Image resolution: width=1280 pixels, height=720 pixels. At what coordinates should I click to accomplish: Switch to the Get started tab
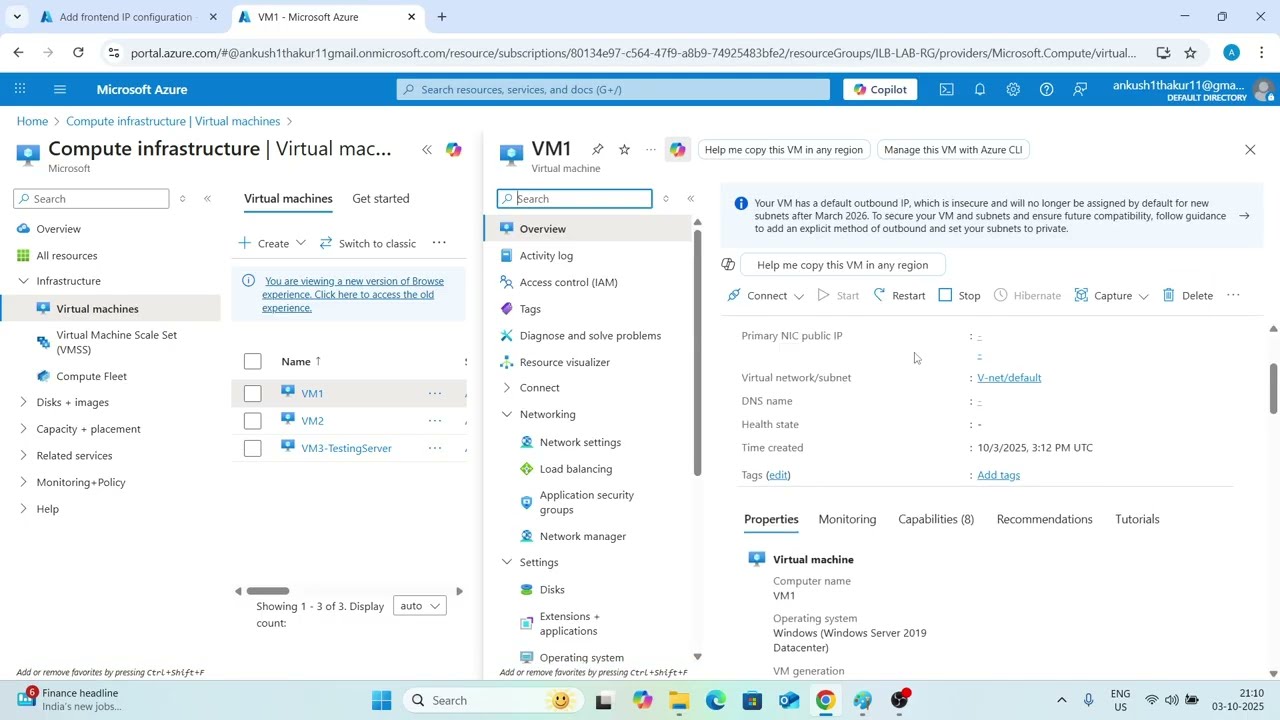[380, 198]
